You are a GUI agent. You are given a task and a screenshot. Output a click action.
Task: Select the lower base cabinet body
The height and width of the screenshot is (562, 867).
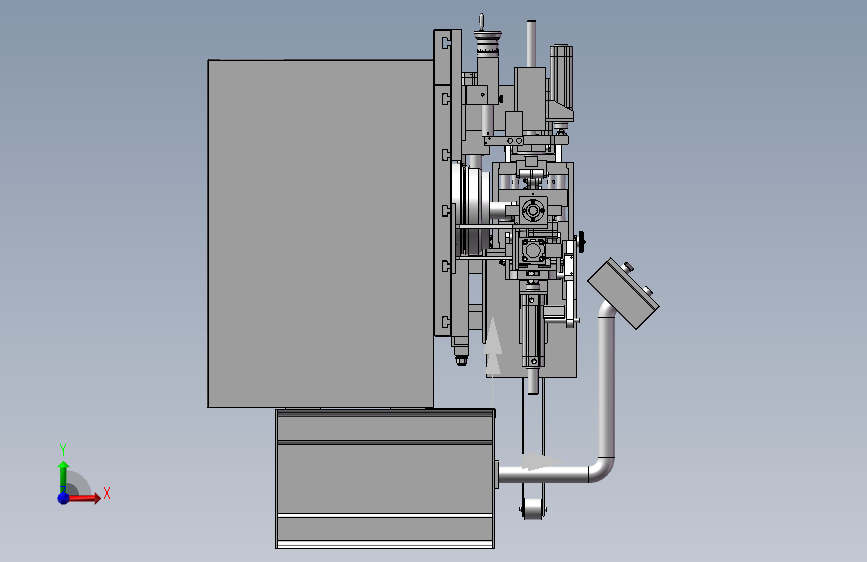click(x=385, y=479)
